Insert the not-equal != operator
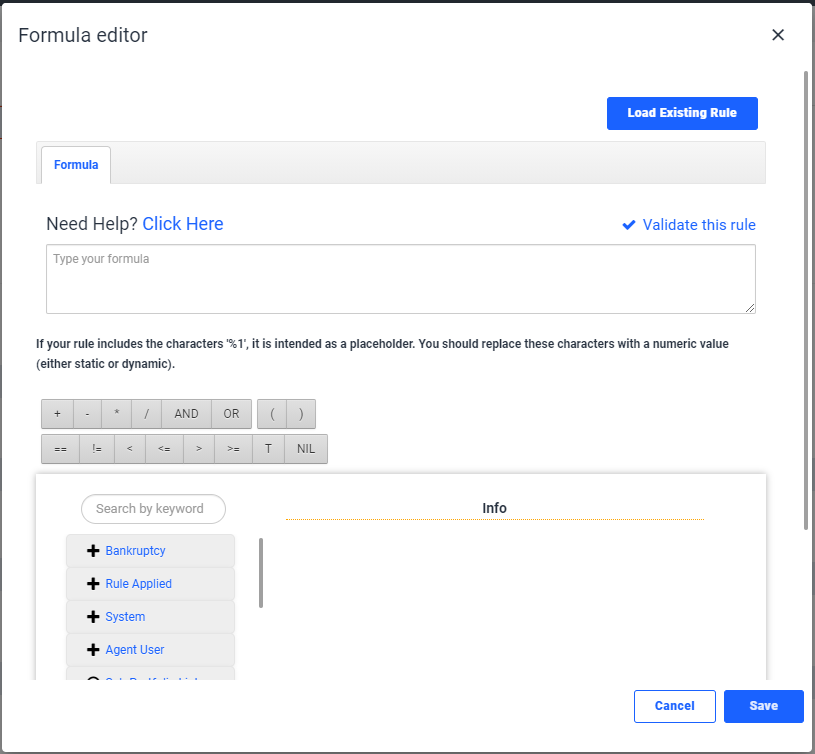Image resolution: width=815 pixels, height=754 pixels. pyautogui.click(x=97, y=448)
